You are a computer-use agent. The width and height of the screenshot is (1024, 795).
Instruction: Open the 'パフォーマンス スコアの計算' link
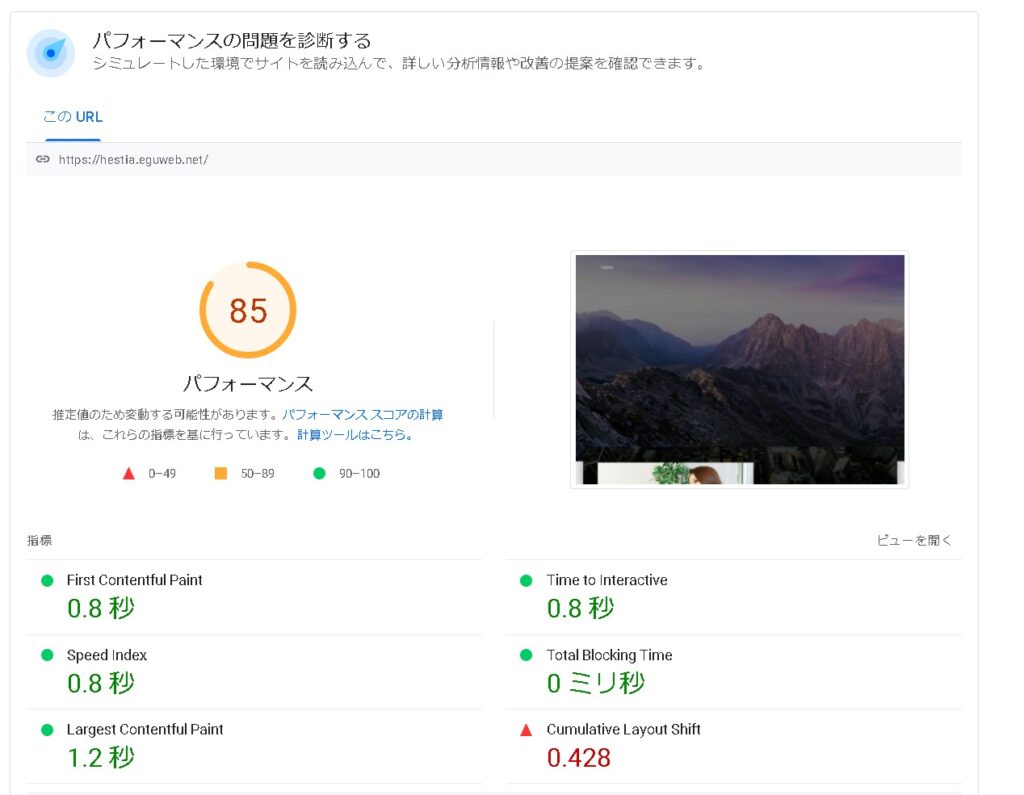coord(362,414)
